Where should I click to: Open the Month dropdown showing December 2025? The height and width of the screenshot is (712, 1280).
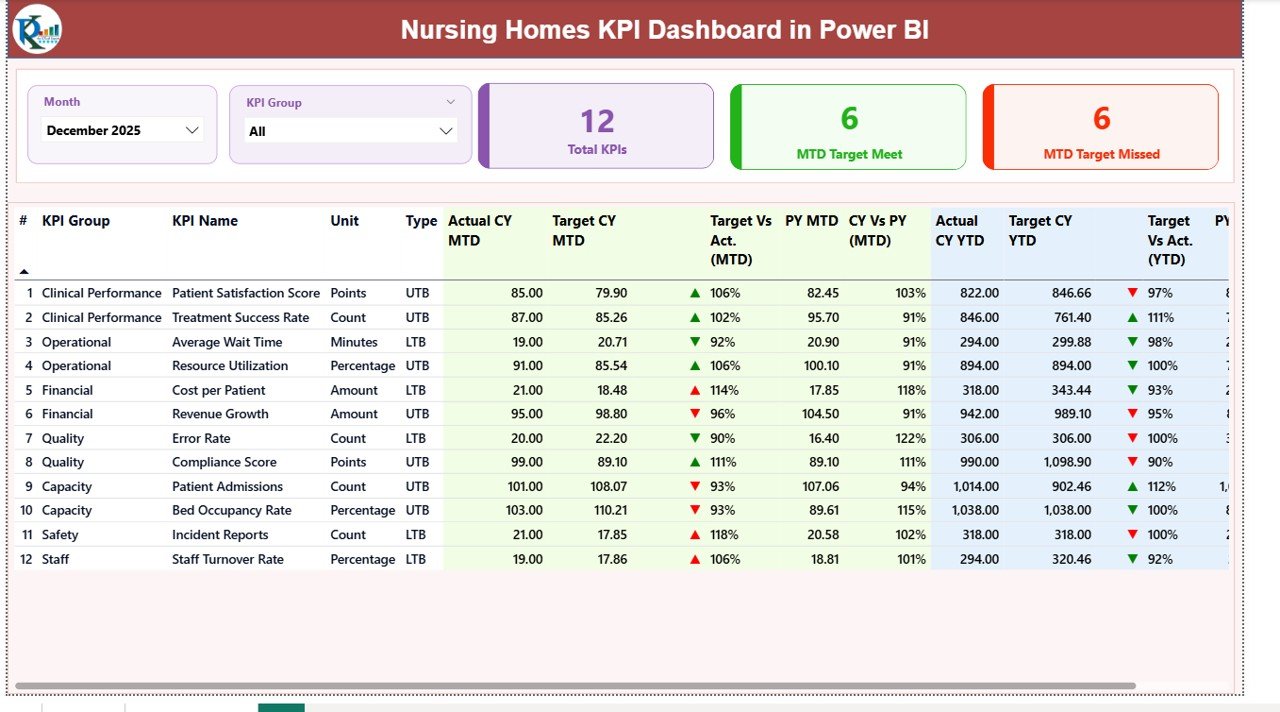point(123,130)
